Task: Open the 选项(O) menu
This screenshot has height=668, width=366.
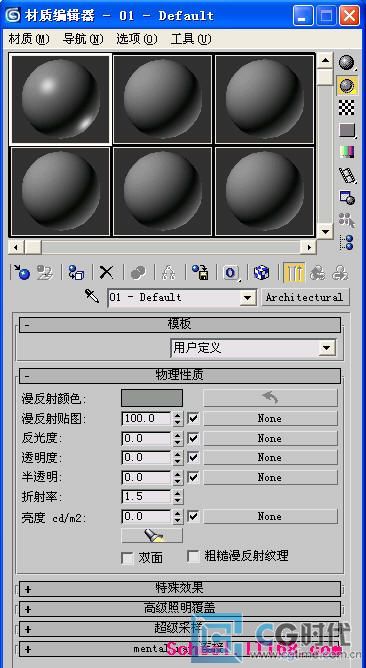Action: (x=137, y=39)
